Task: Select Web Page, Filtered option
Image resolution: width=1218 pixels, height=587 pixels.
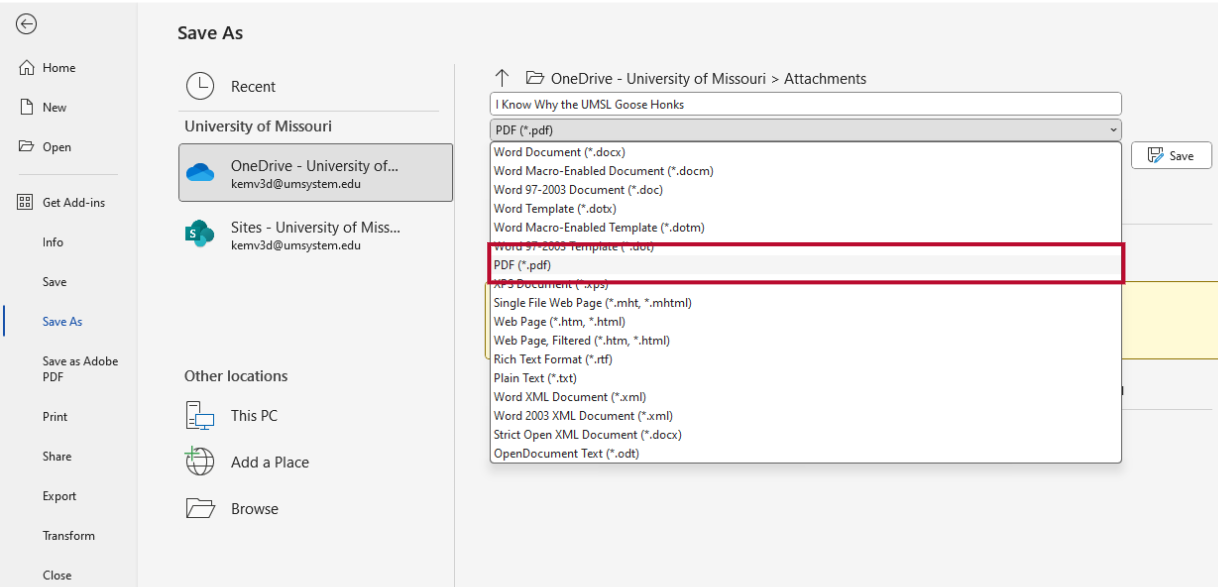Action: coord(805,340)
